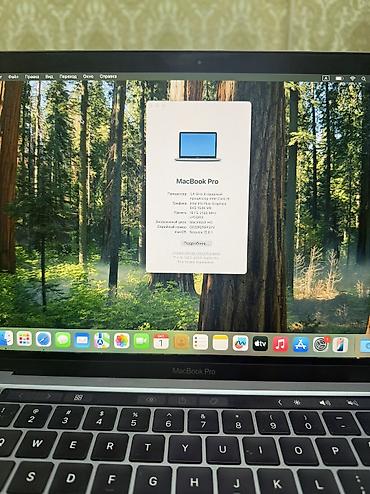Launch App Store from the Dock
370x494 pixels.
point(301,344)
